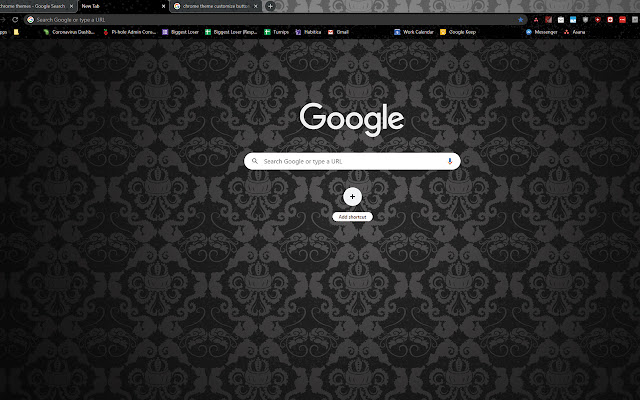Image resolution: width=640 pixels, height=400 pixels.
Task: Open the chrome theme customize button tab
Action: [x=216, y=6]
